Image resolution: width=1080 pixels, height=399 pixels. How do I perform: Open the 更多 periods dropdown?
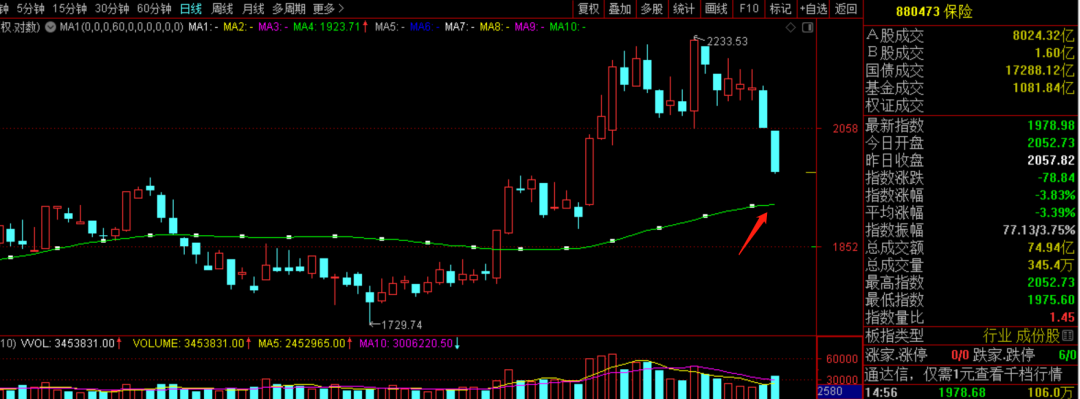point(329,9)
